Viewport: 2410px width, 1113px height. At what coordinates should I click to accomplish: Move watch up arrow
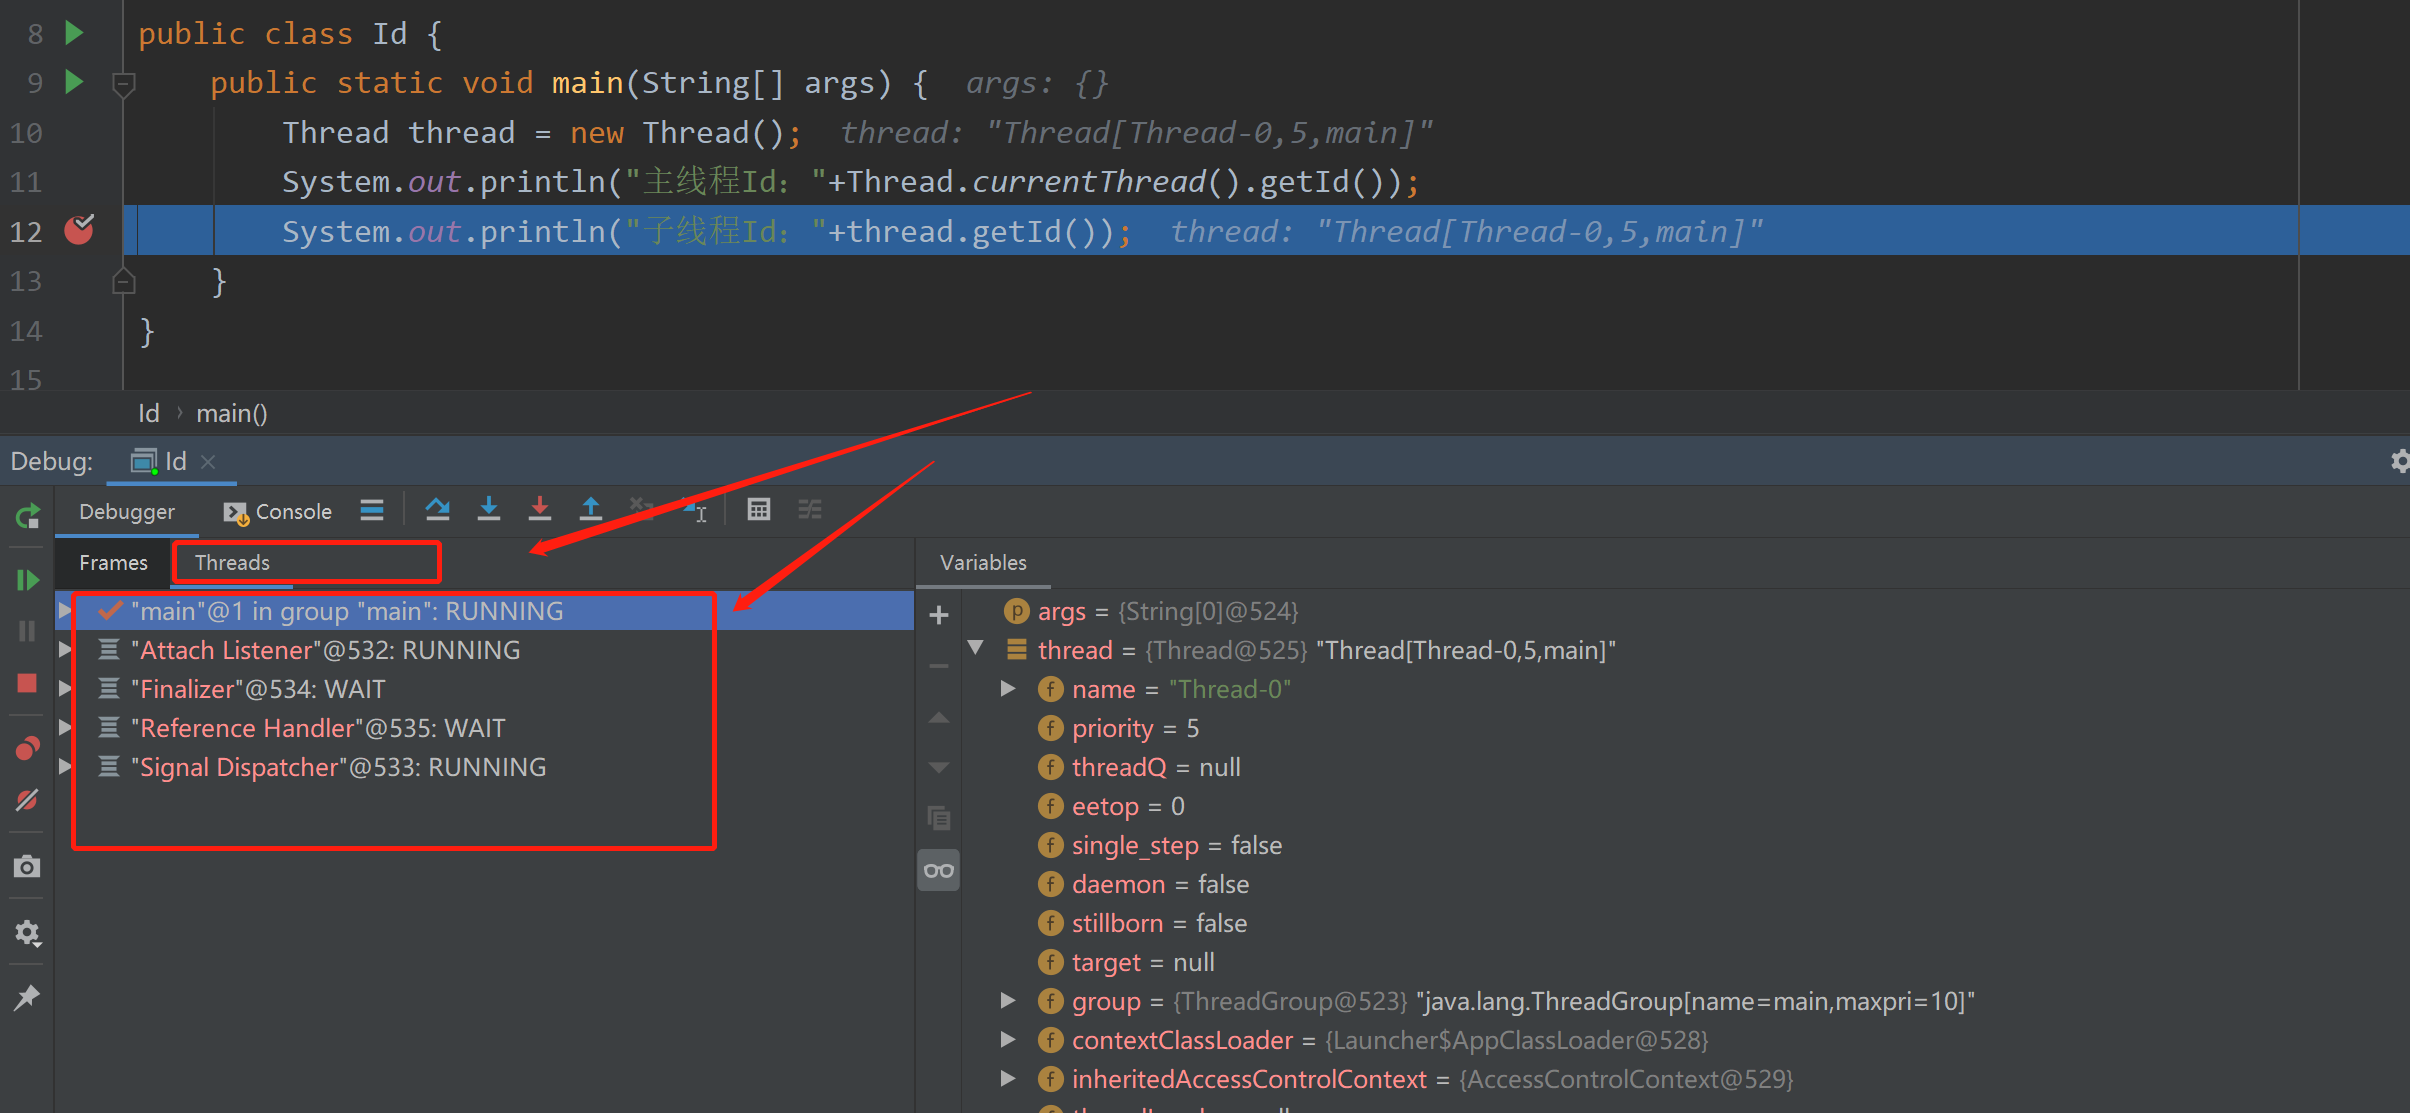click(x=939, y=718)
